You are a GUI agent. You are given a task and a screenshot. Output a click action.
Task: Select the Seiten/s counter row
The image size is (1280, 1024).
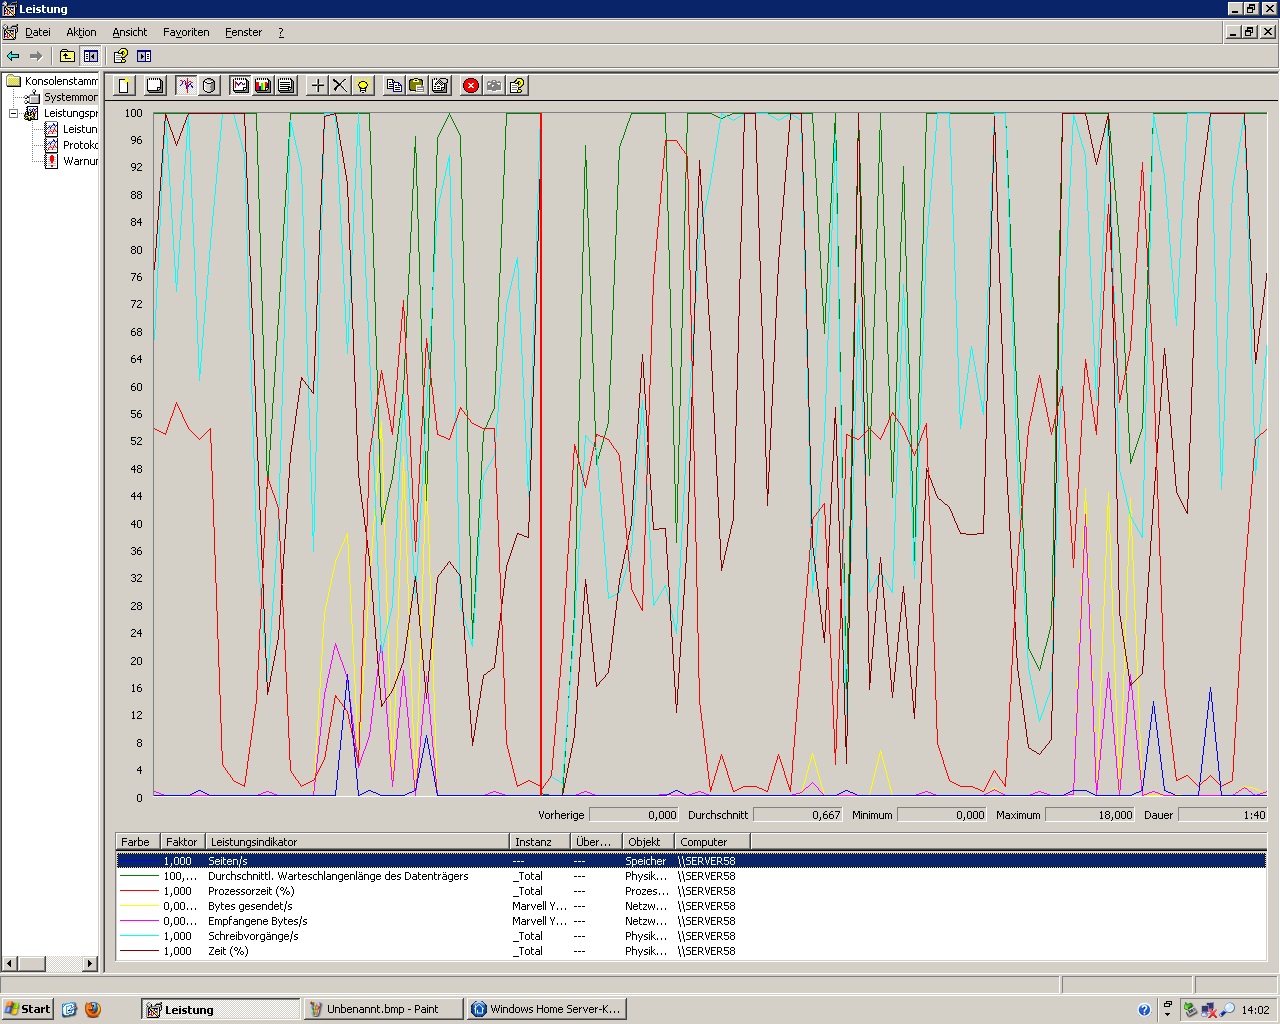click(691, 861)
